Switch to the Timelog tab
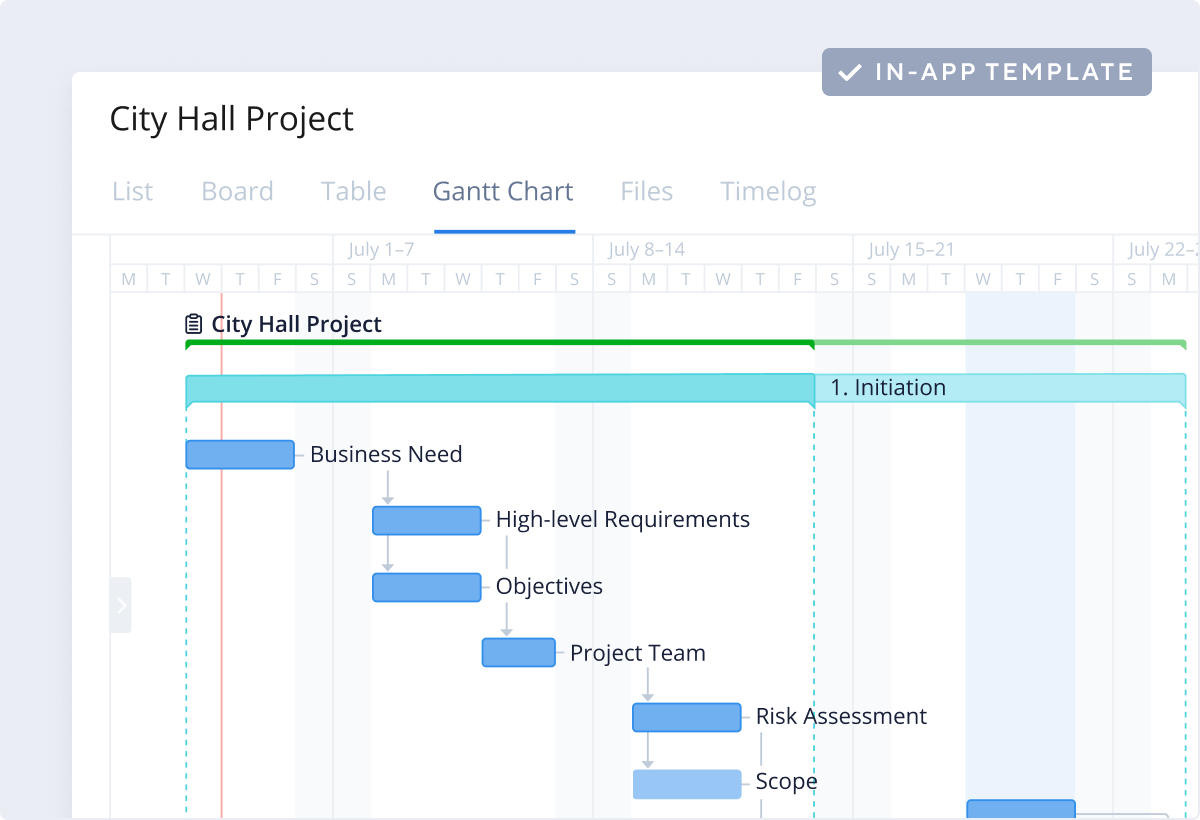Image resolution: width=1200 pixels, height=820 pixels. pos(768,191)
